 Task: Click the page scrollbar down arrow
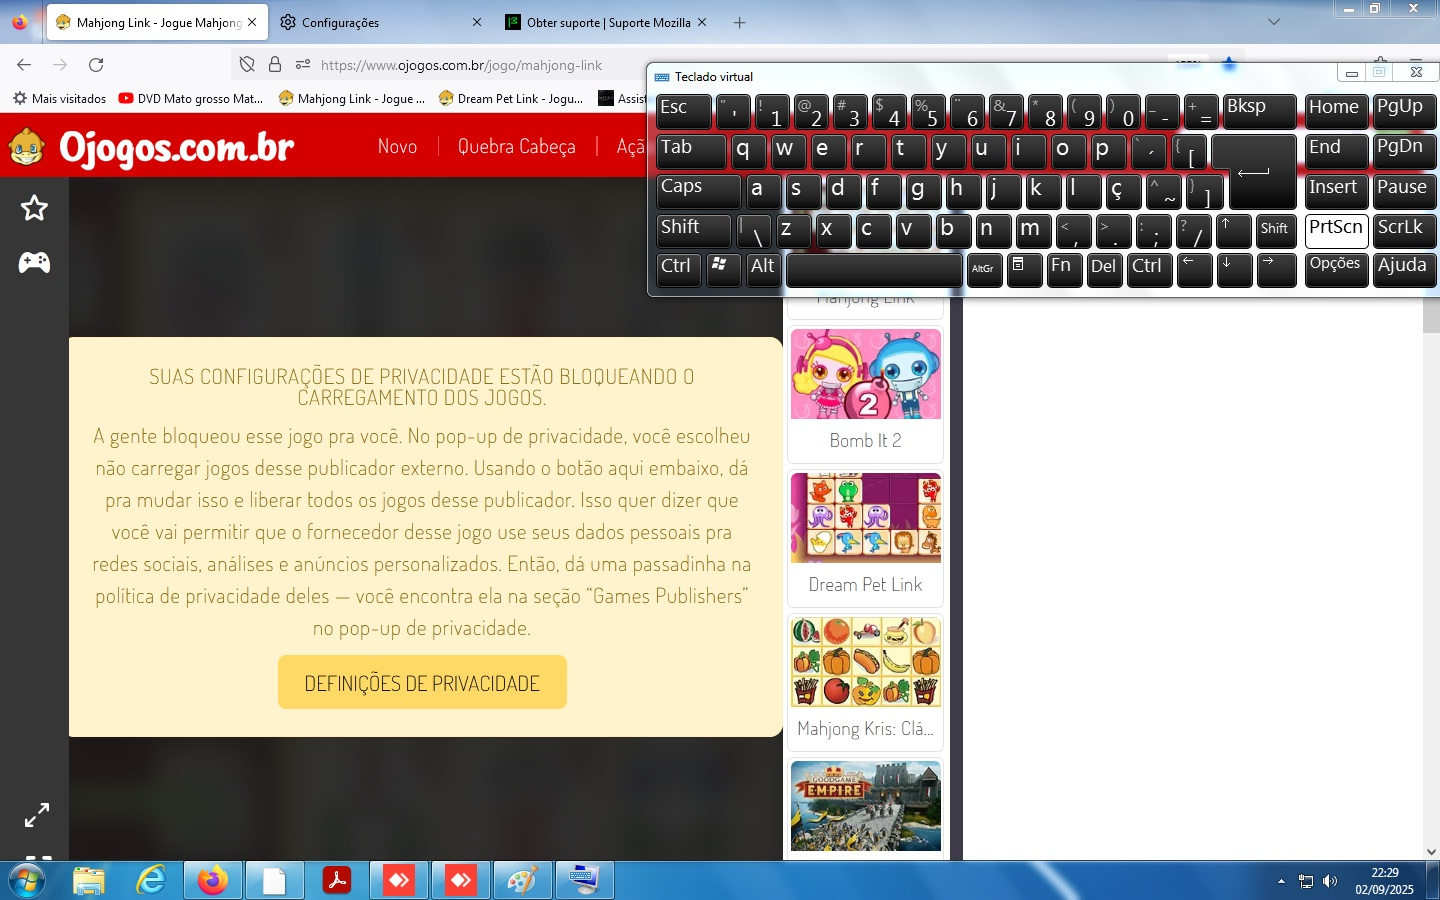[x=1431, y=852]
